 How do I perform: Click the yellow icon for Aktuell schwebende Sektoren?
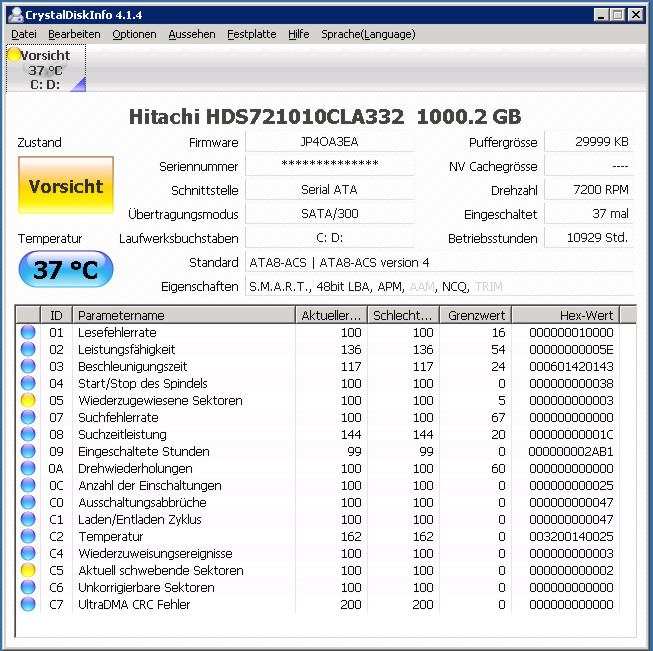pyautogui.click(x=28, y=570)
